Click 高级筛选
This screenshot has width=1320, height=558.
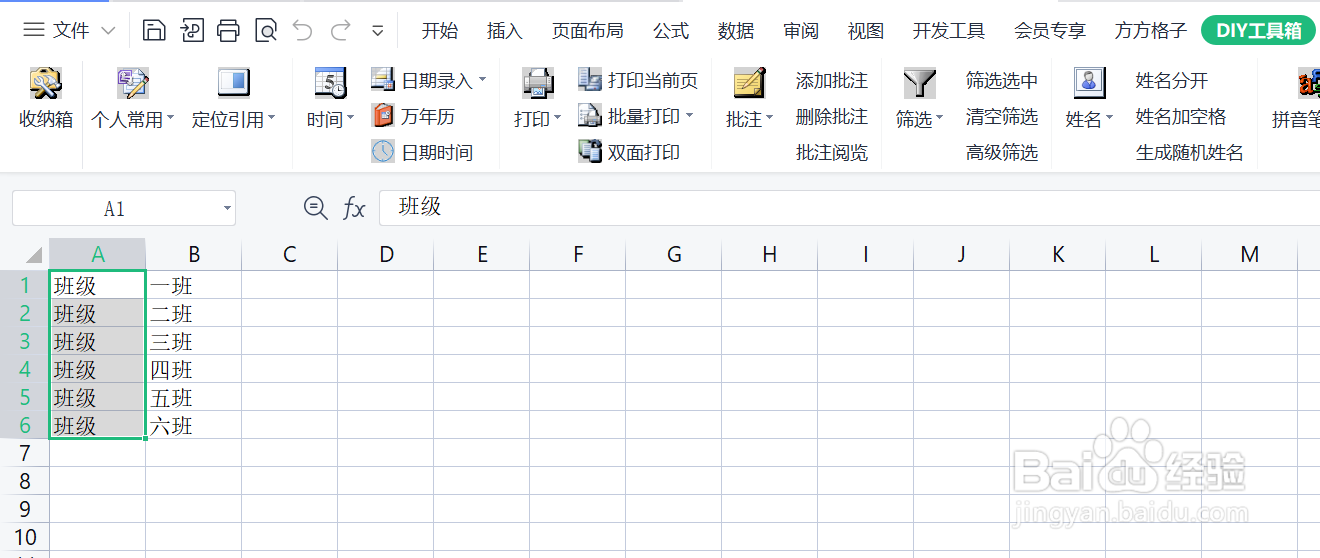[x=1002, y=152]
